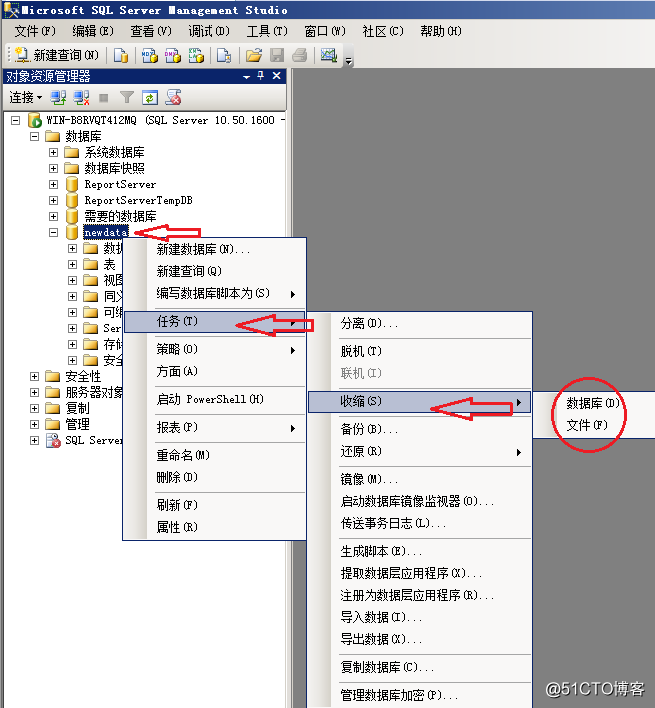Expand the ReportServer database node

53,185
